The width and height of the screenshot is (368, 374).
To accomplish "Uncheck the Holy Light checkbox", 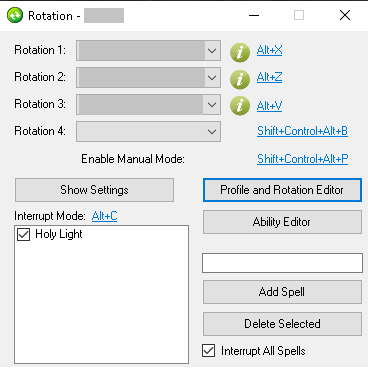I will pos(23,234).
